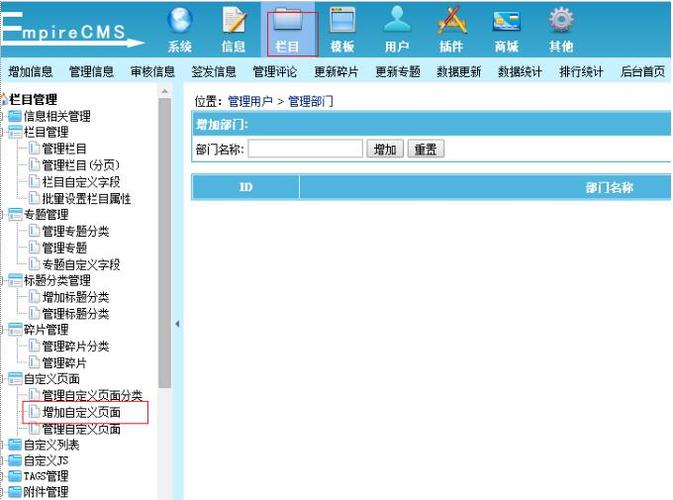
Task: Click the 增加 button to add department
Action: point(385,149)
